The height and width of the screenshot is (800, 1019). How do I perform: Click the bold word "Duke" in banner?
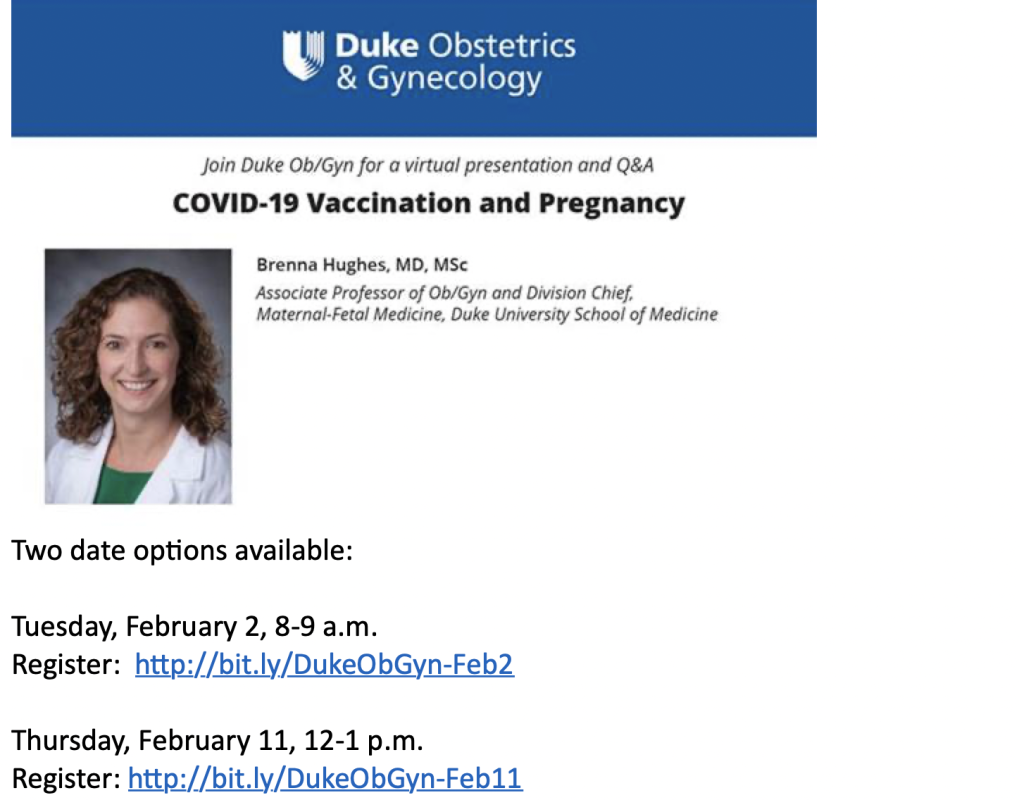pos(376,46)
